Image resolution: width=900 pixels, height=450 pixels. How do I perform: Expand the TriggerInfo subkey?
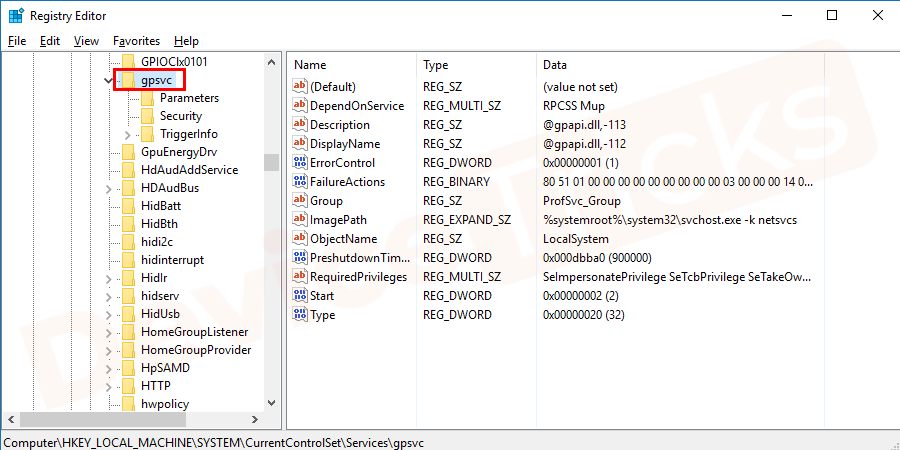tap(127, 134)
